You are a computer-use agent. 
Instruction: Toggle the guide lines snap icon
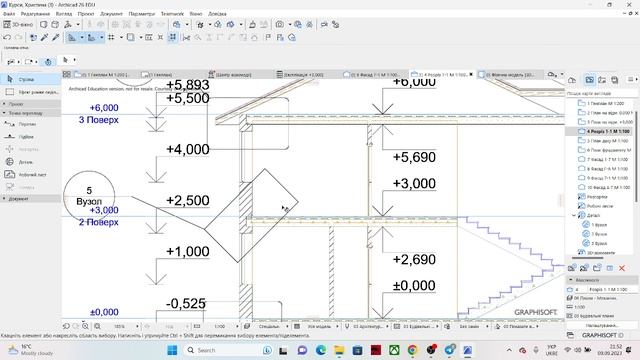click(72, 38)
